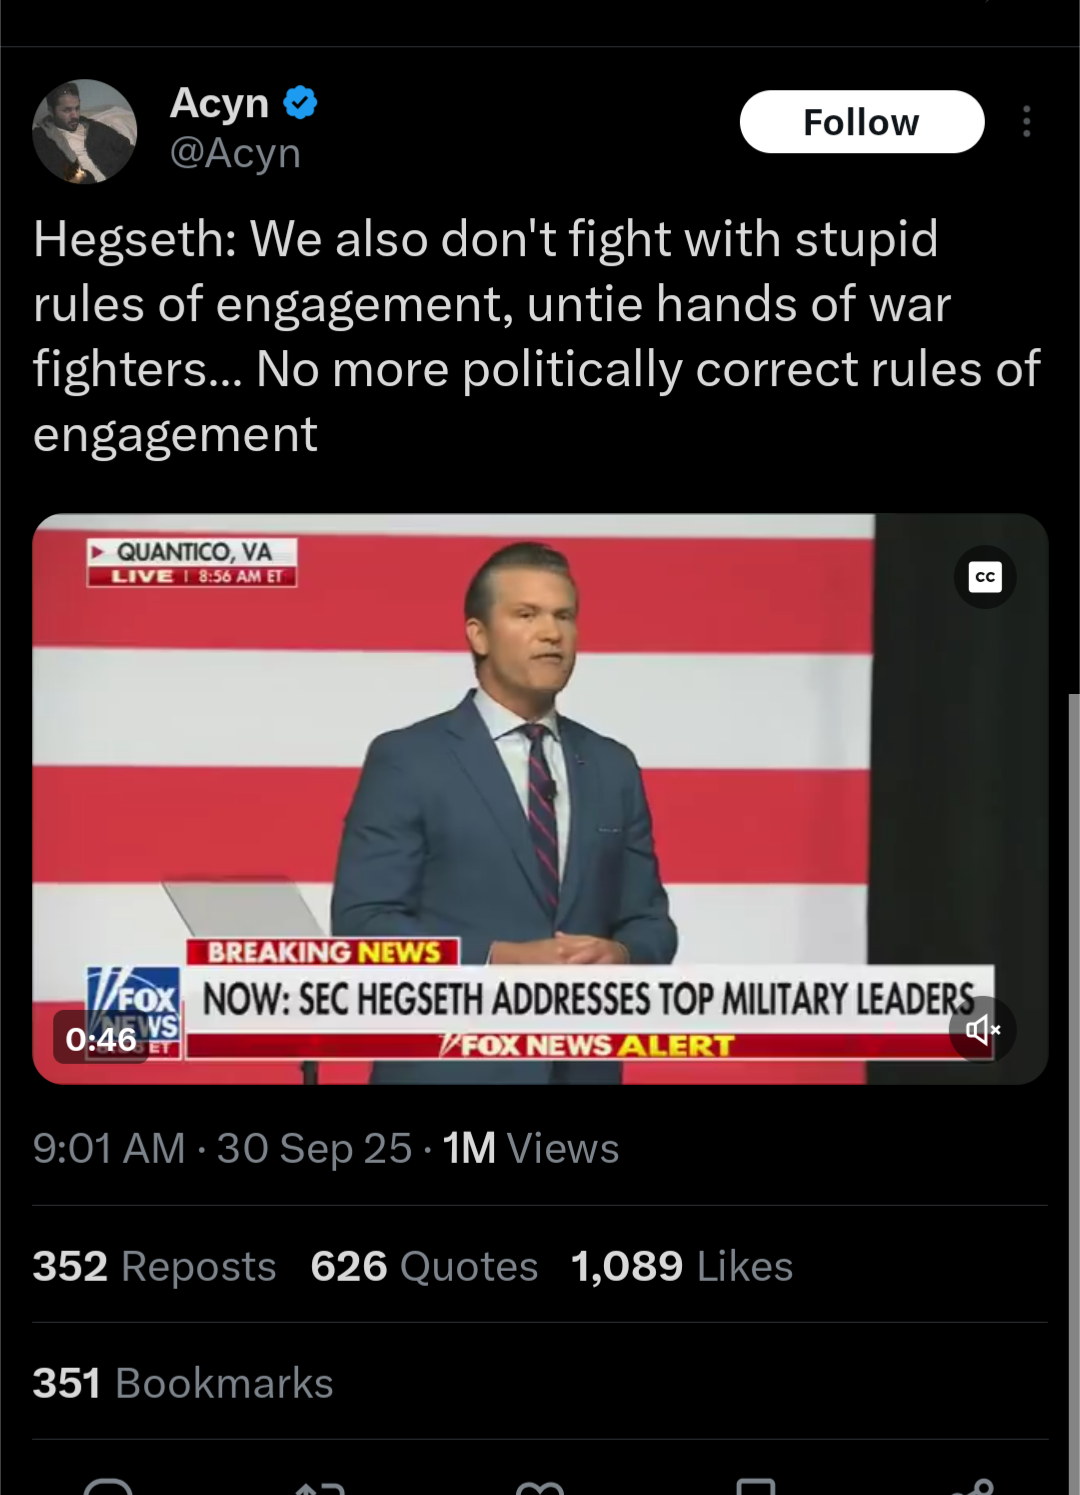This screenshot has width=1080, height=1495.
Task: View the 352 Reposts list
Action: point(154,1266)
